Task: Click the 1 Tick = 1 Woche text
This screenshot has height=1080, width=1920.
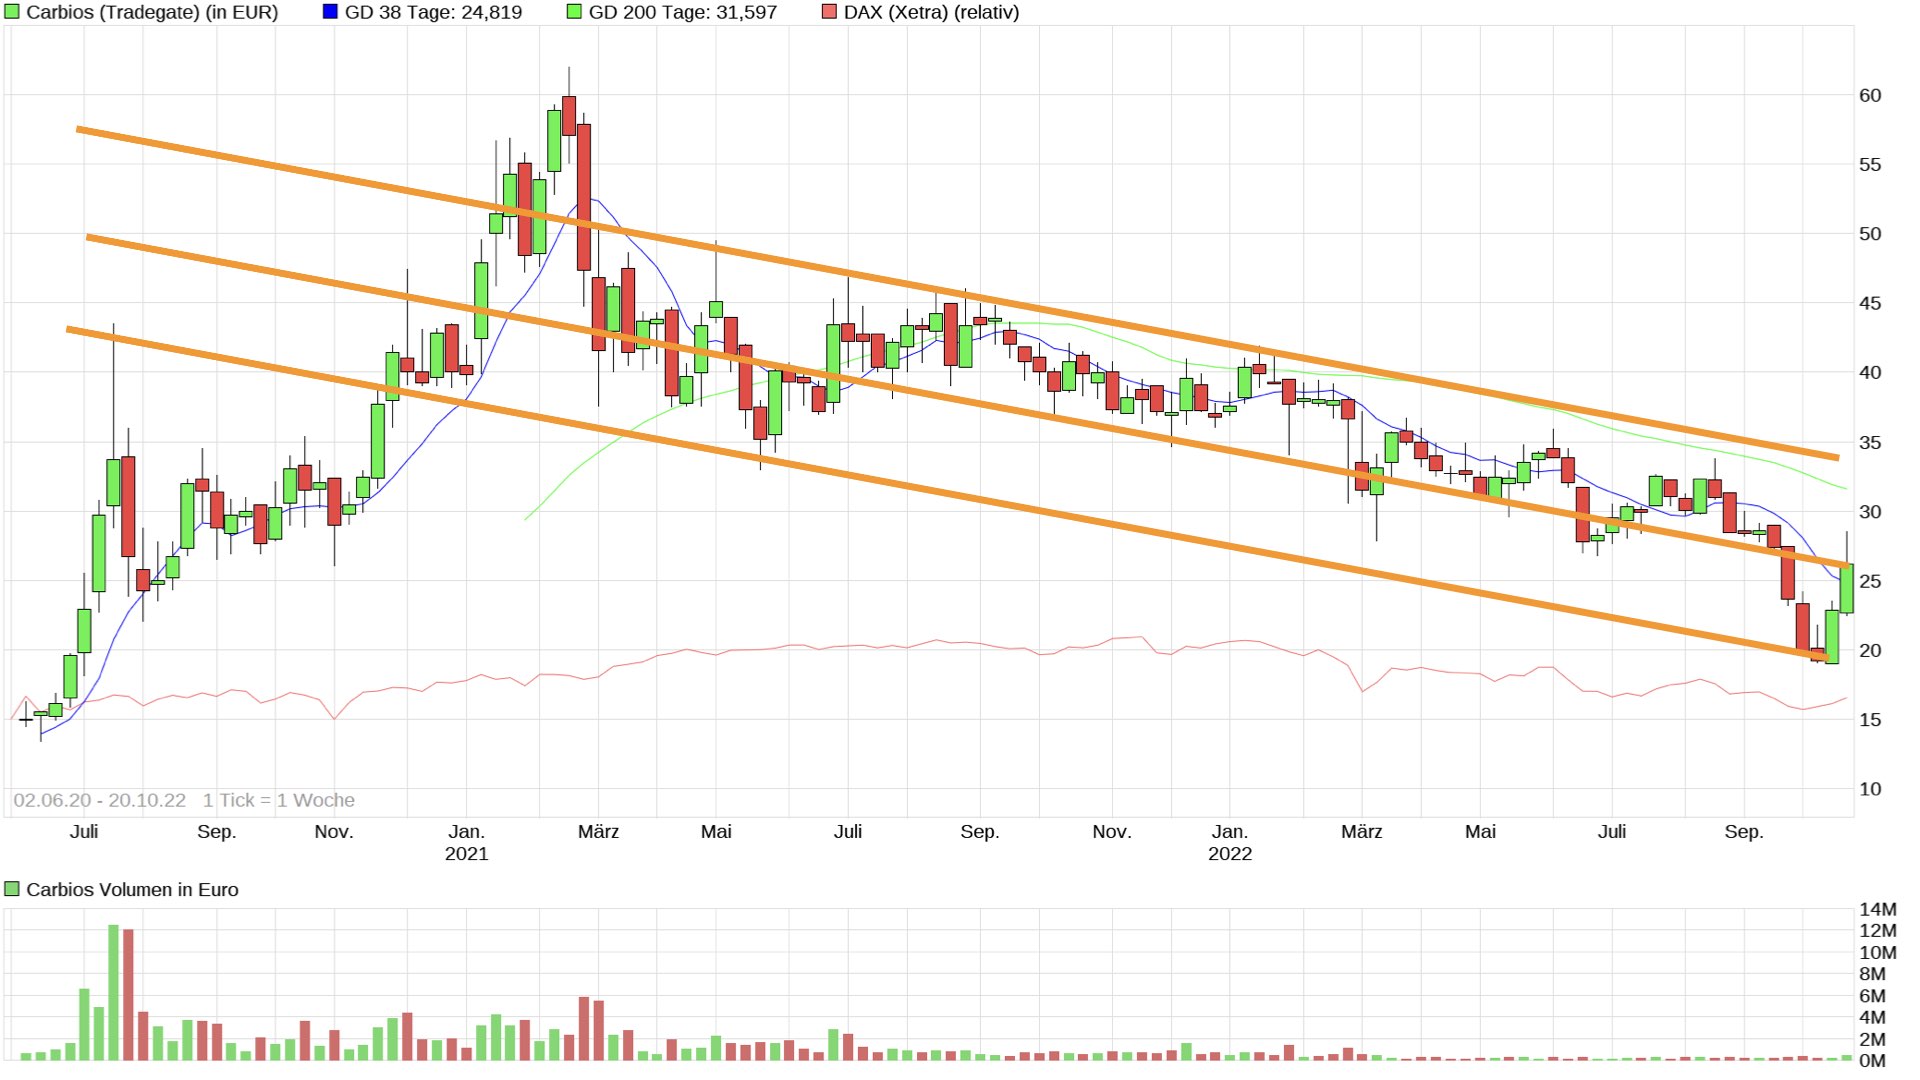Action: [x=278, y=800]
